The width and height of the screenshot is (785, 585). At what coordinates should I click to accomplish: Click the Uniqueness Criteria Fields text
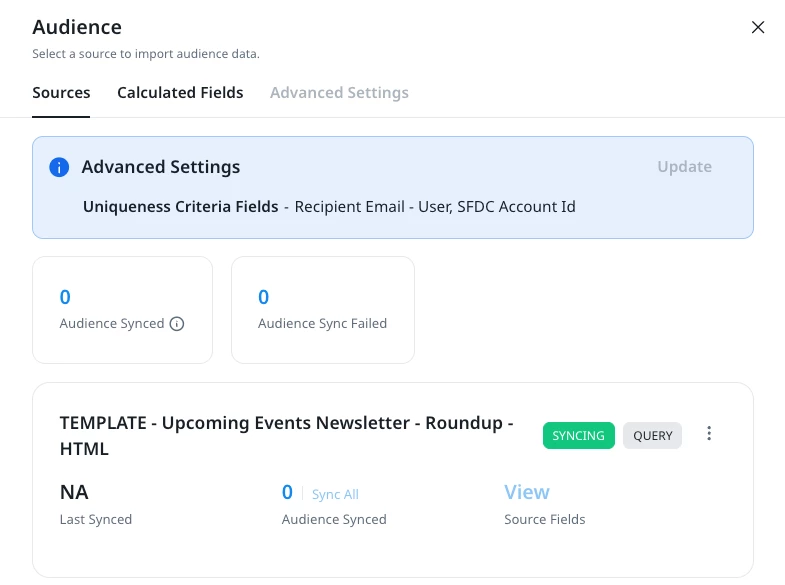coord(180,207)
